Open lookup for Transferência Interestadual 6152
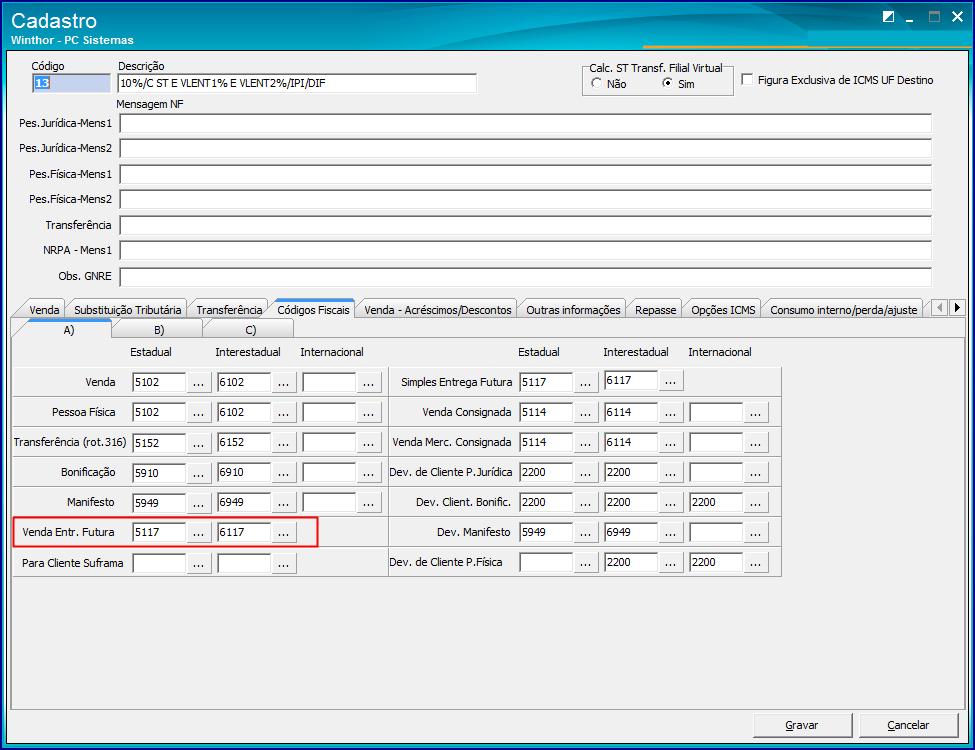 pyautogui.click(x=284, y=443)
